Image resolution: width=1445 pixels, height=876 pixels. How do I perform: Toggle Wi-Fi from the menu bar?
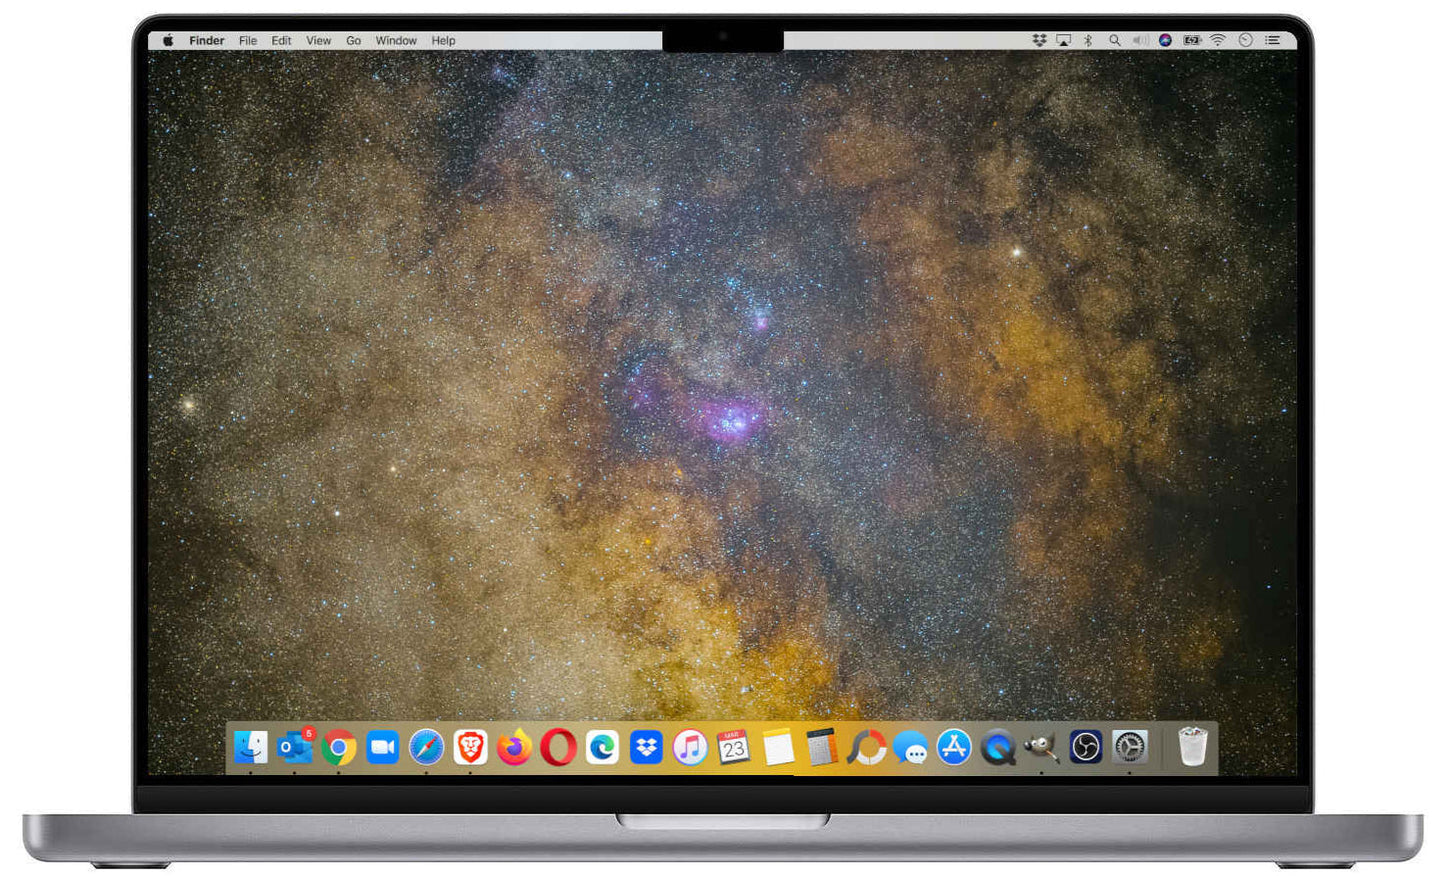click(x=1217, y=40)
